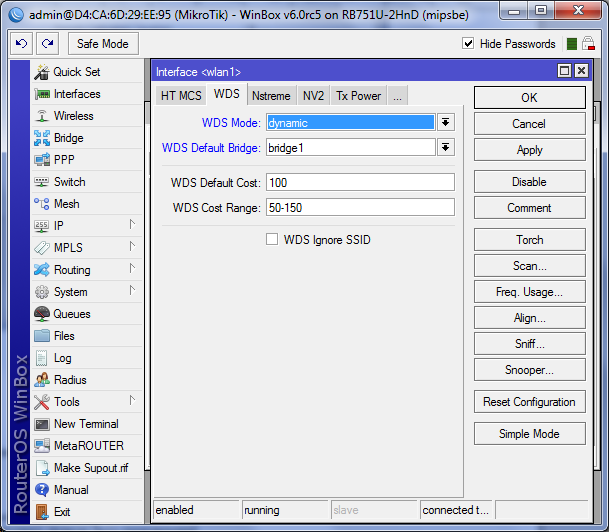Screen dimensions: 609x532
Task: Click WDS Default Bridge bridge1 field
Action: click(351, 148)
